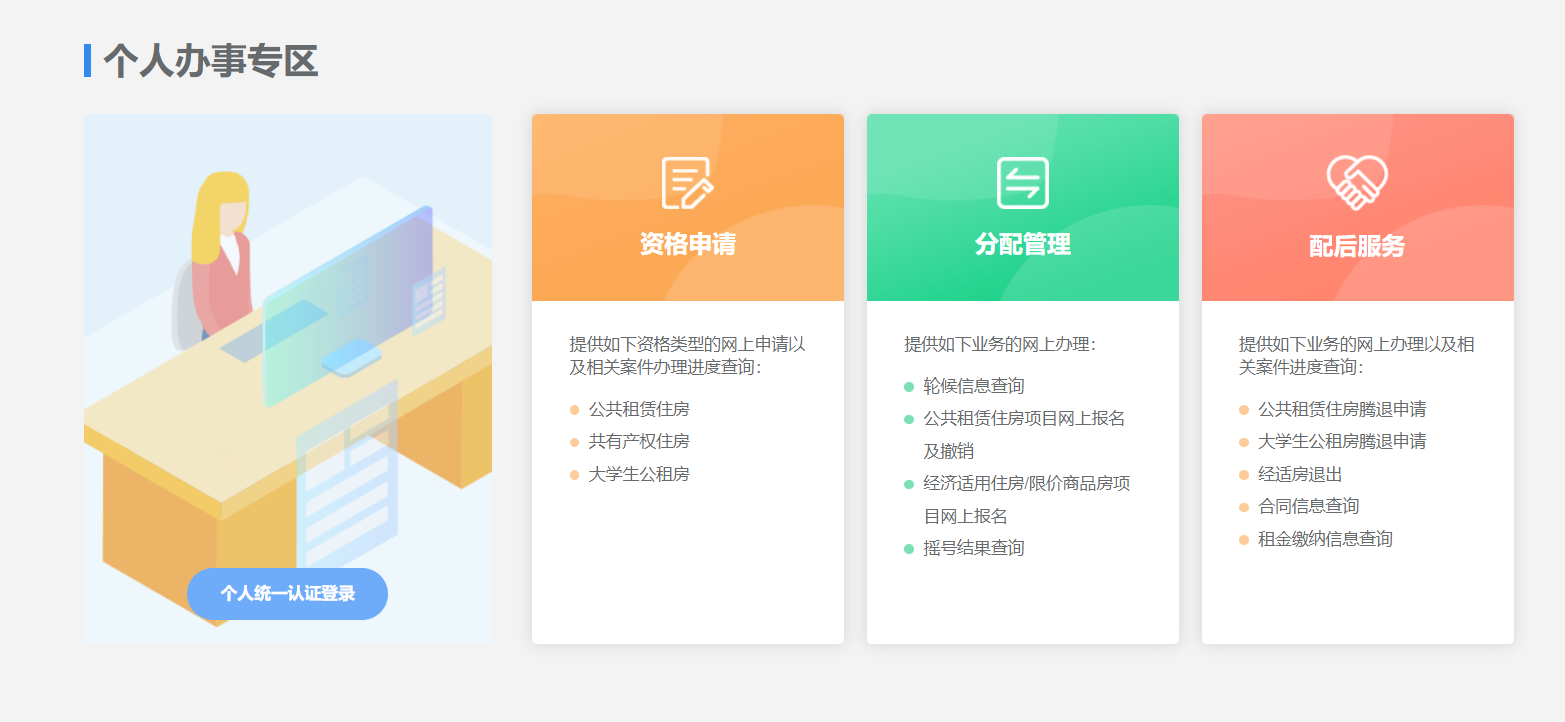Open the 分配管理 card heading

(1023, 244)
